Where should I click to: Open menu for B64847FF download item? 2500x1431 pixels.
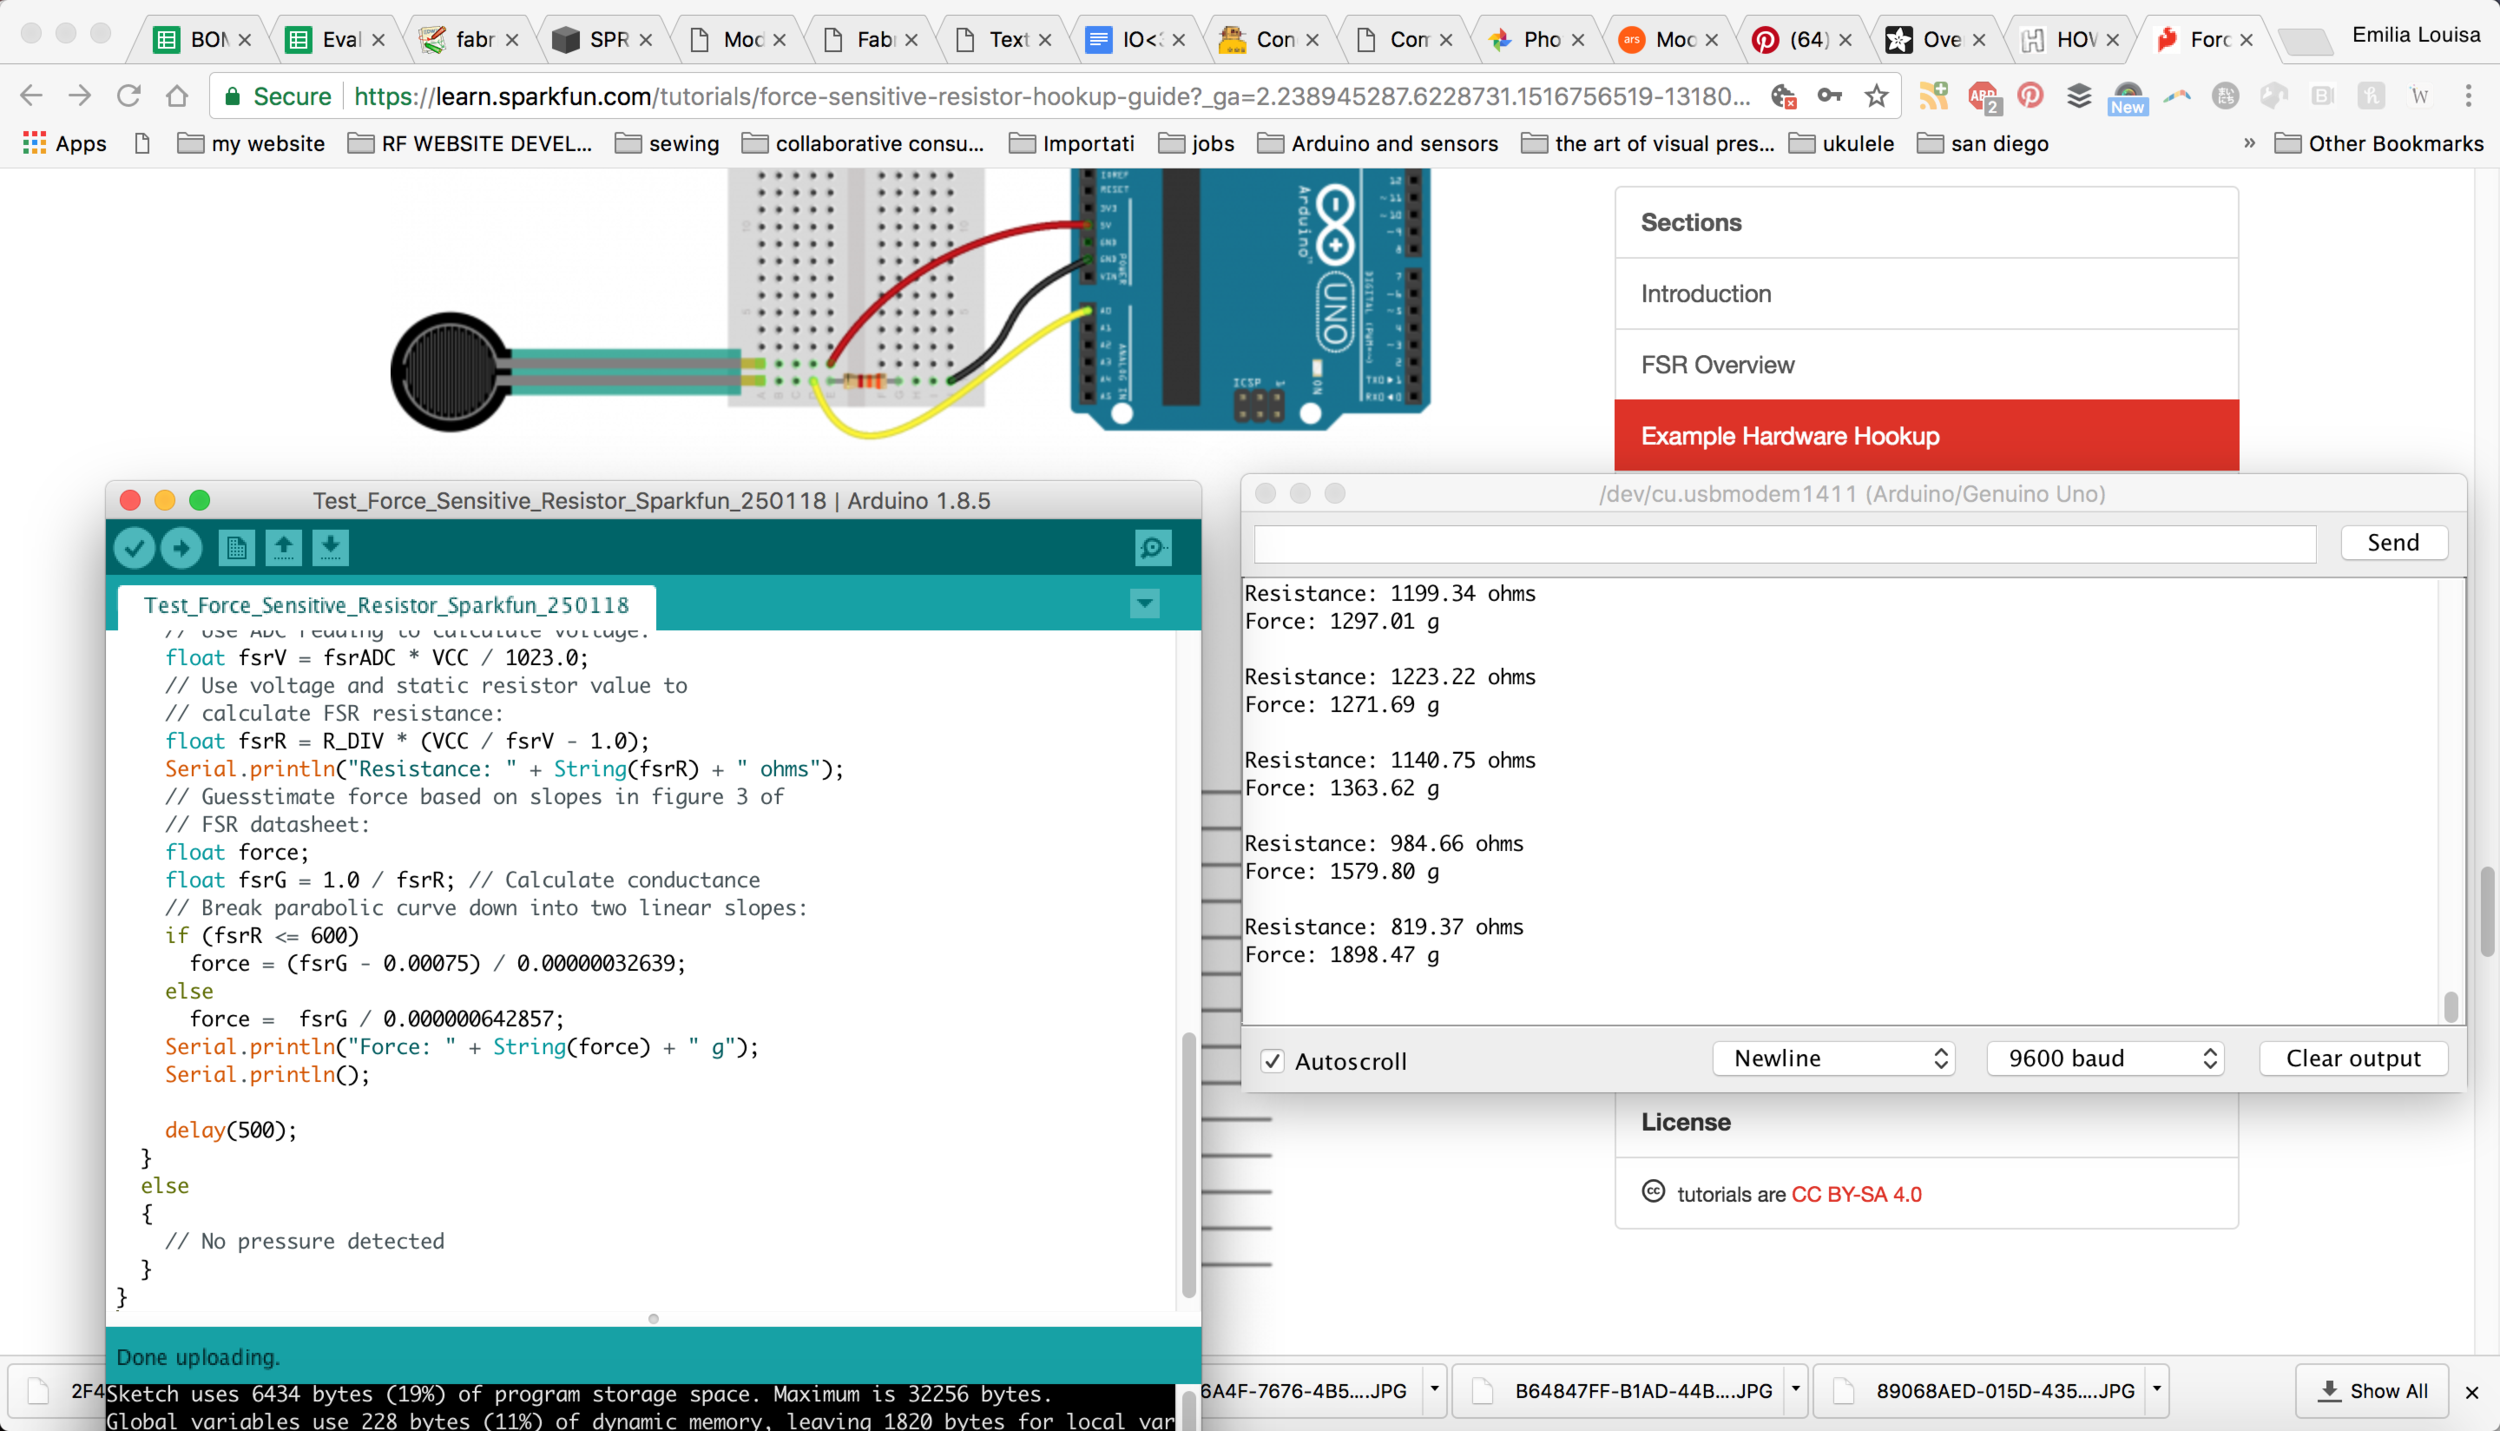coord(1795,1389)
